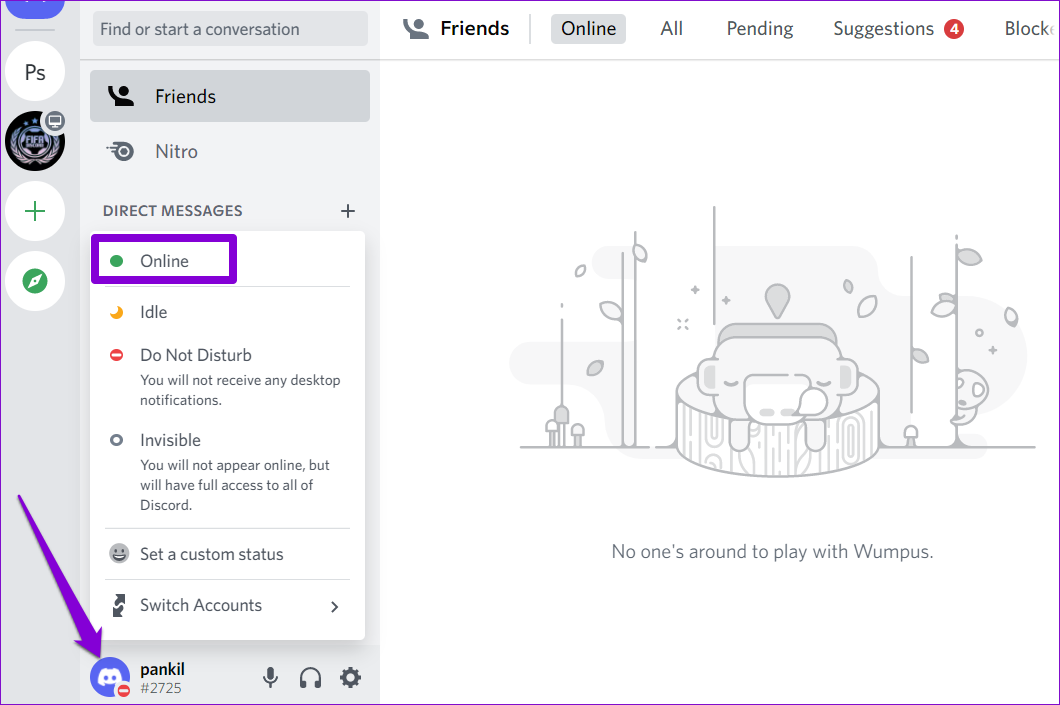Expand the Switch Accounts submenu arrow
This screenshot has width=1060, height=705.
(335, 606)
